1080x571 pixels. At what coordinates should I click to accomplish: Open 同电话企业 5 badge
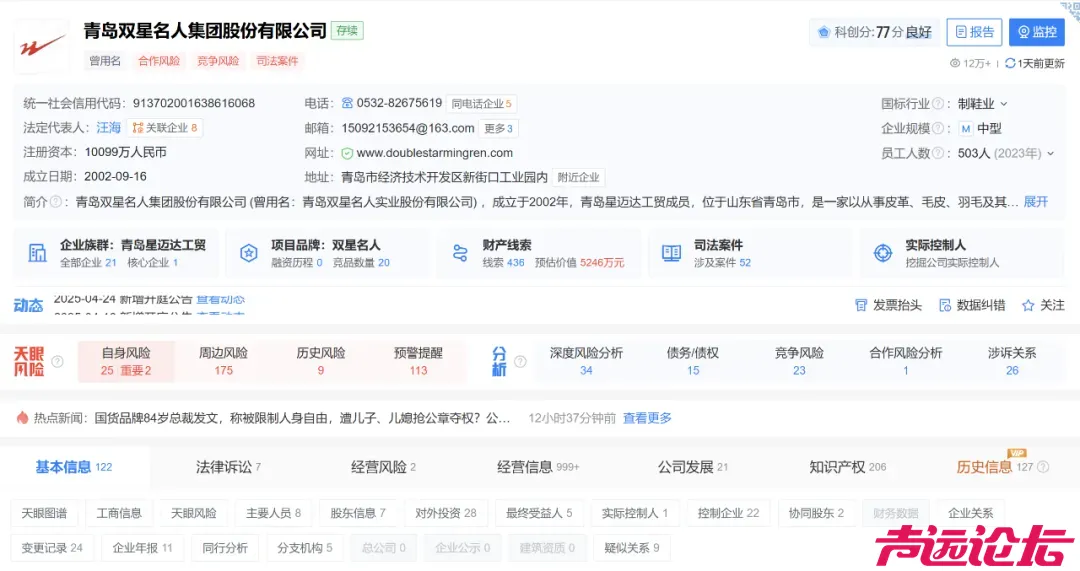[x=481, y=103]
